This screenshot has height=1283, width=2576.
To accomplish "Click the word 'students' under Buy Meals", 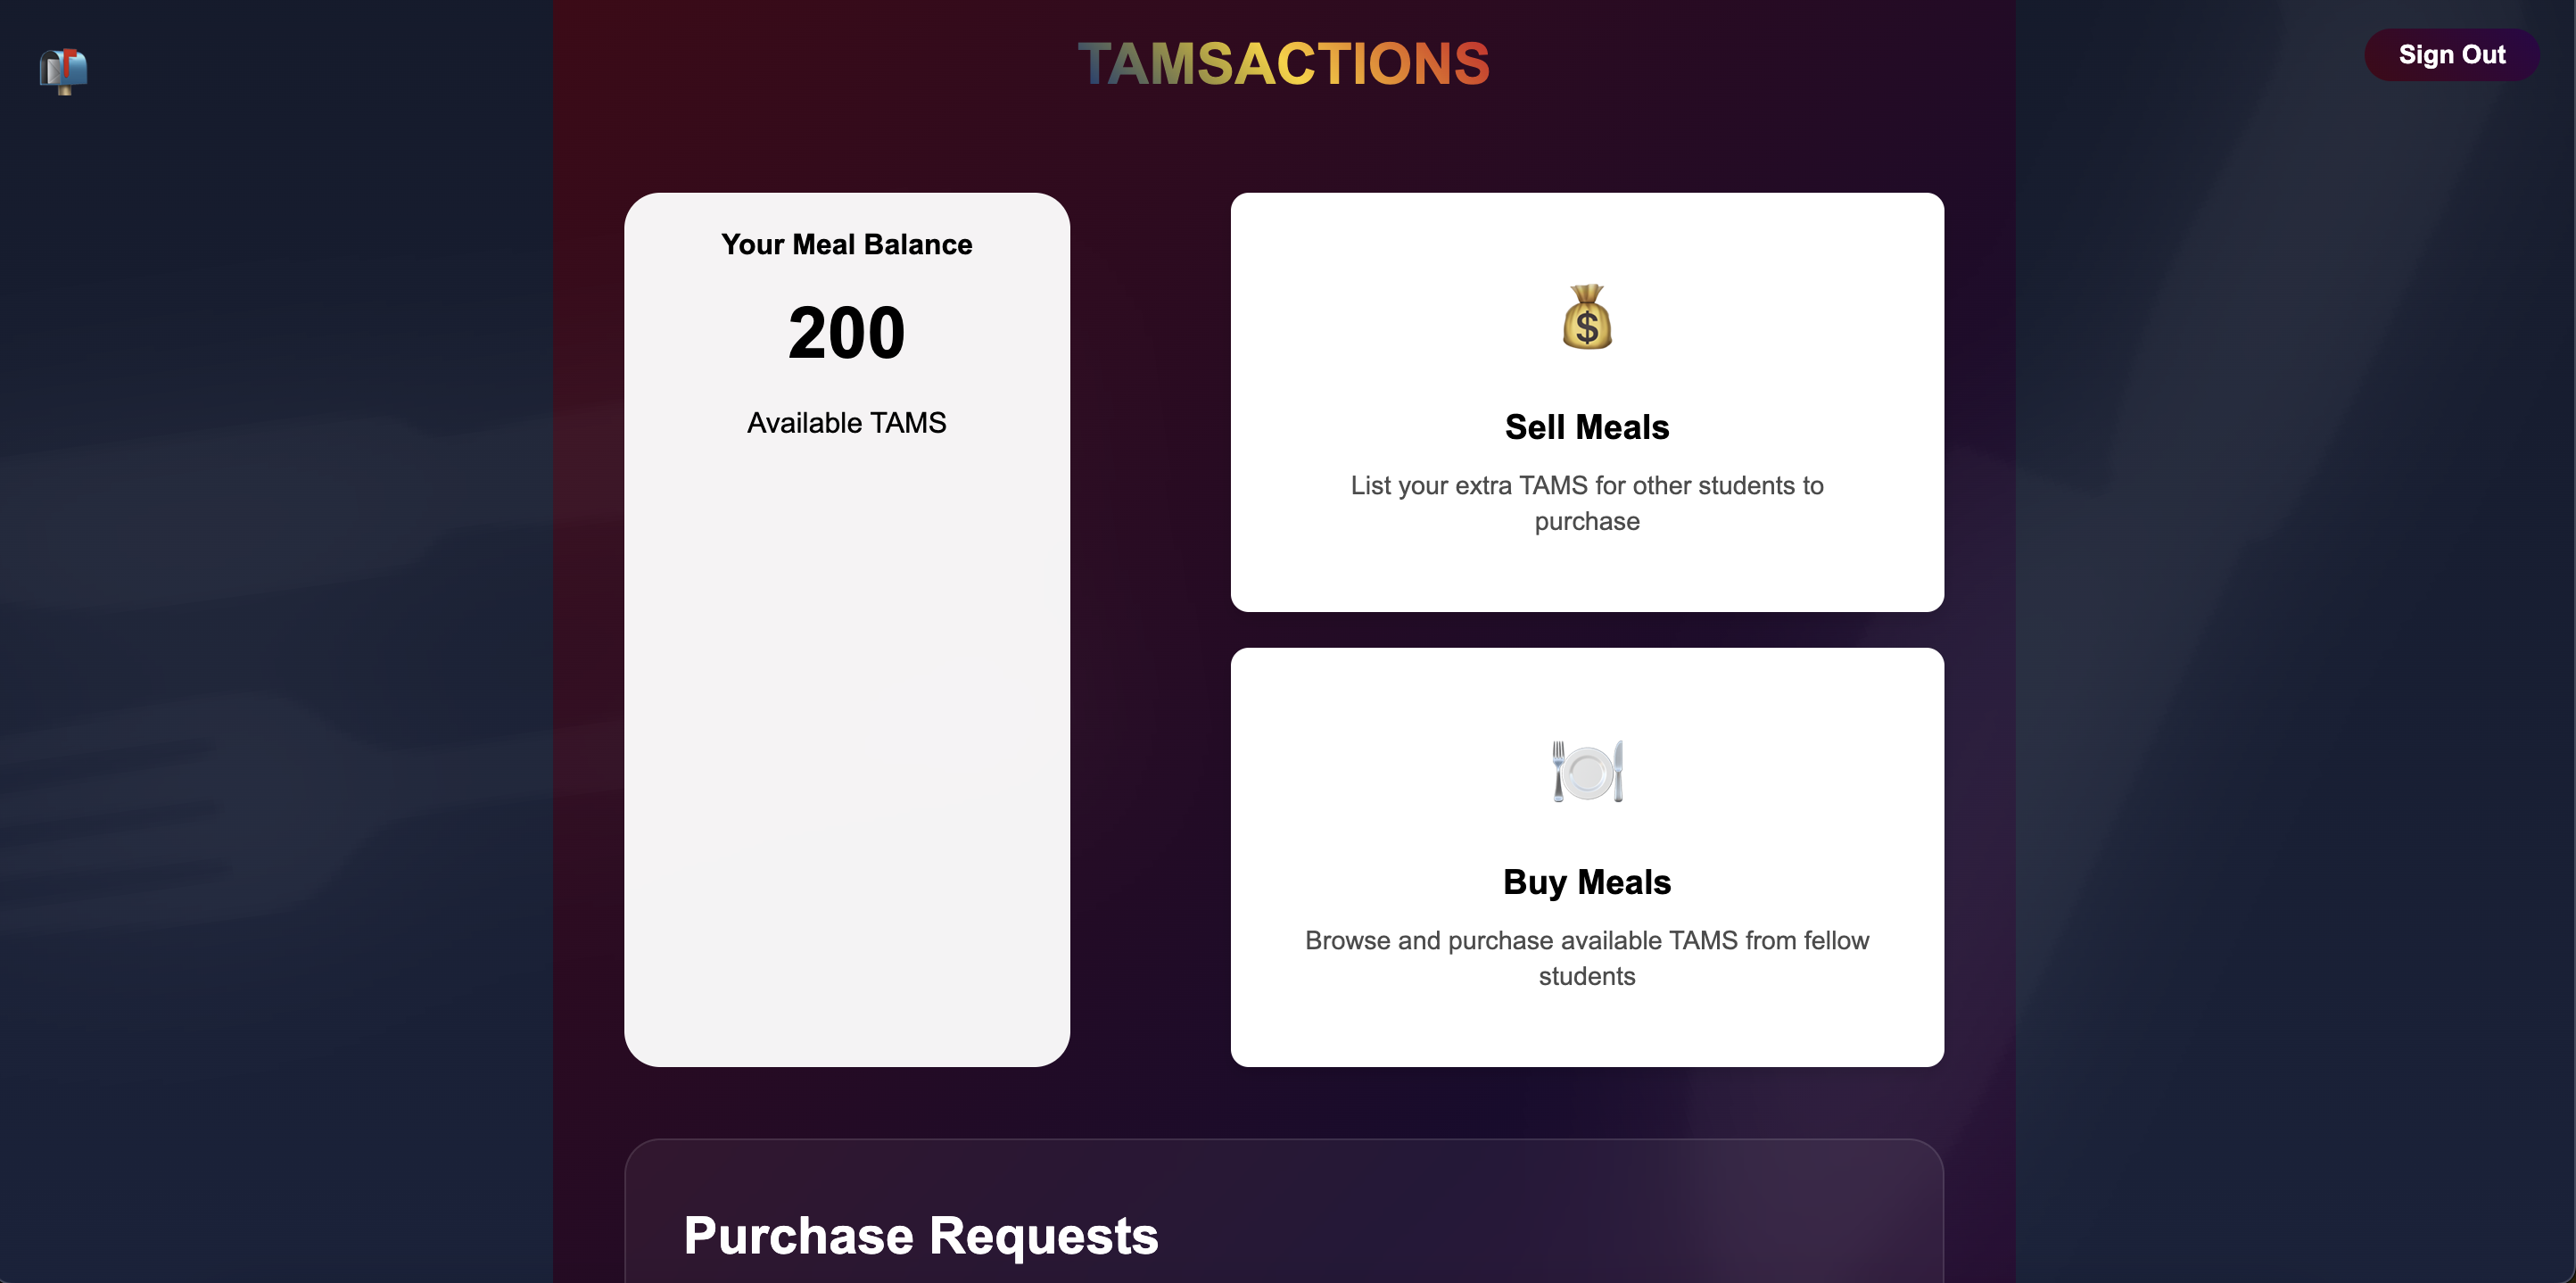I will (1587, 976).
